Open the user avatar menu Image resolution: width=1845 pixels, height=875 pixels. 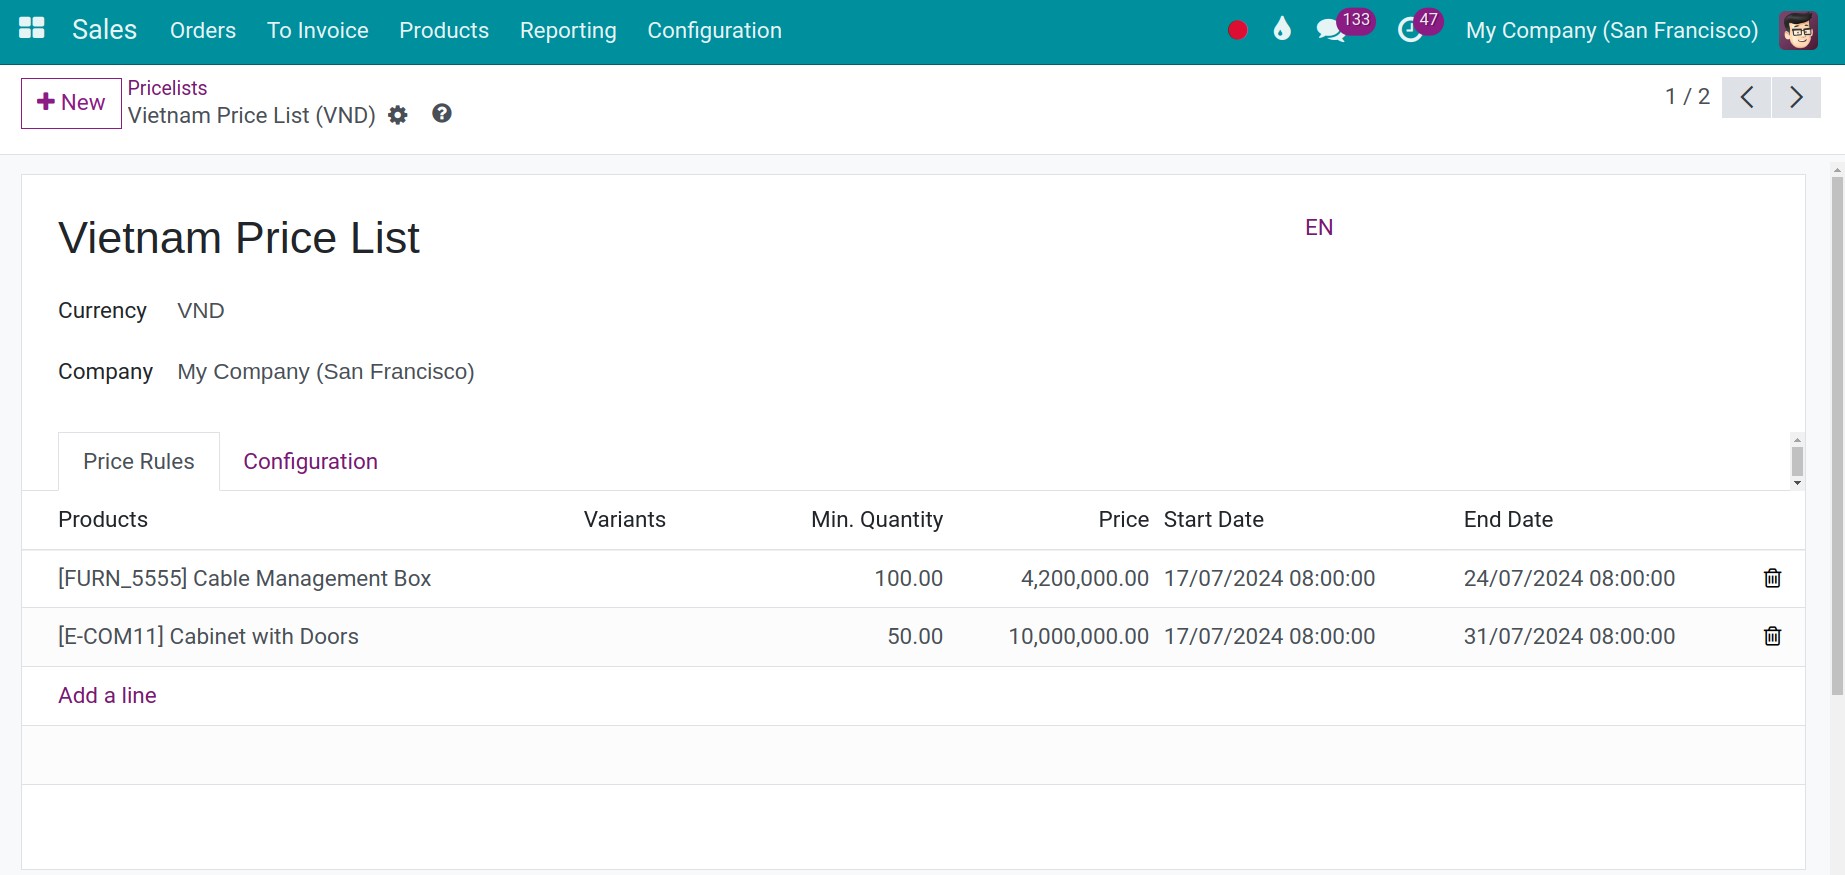[1798, 30]
